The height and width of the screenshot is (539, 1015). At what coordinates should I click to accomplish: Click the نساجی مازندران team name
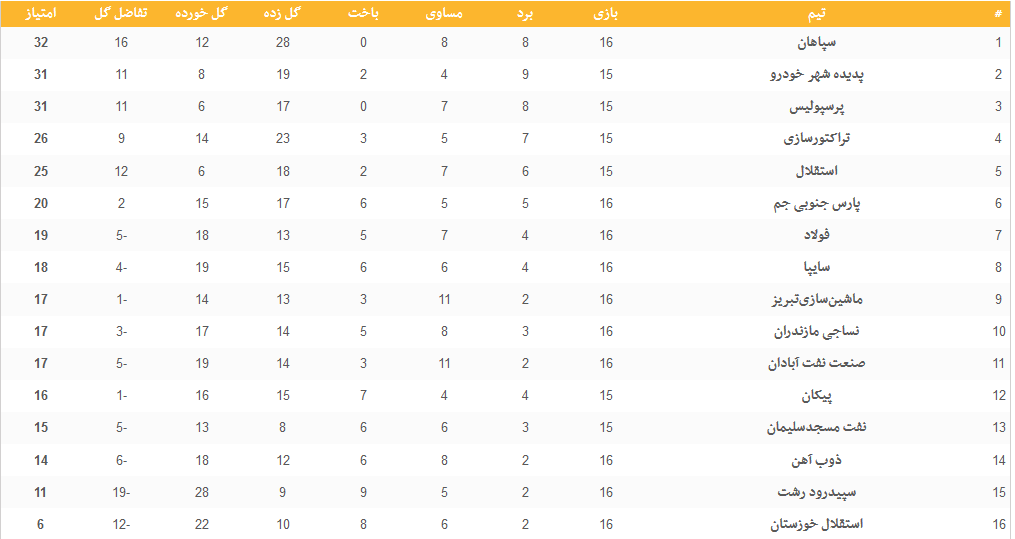coord(818,331)
